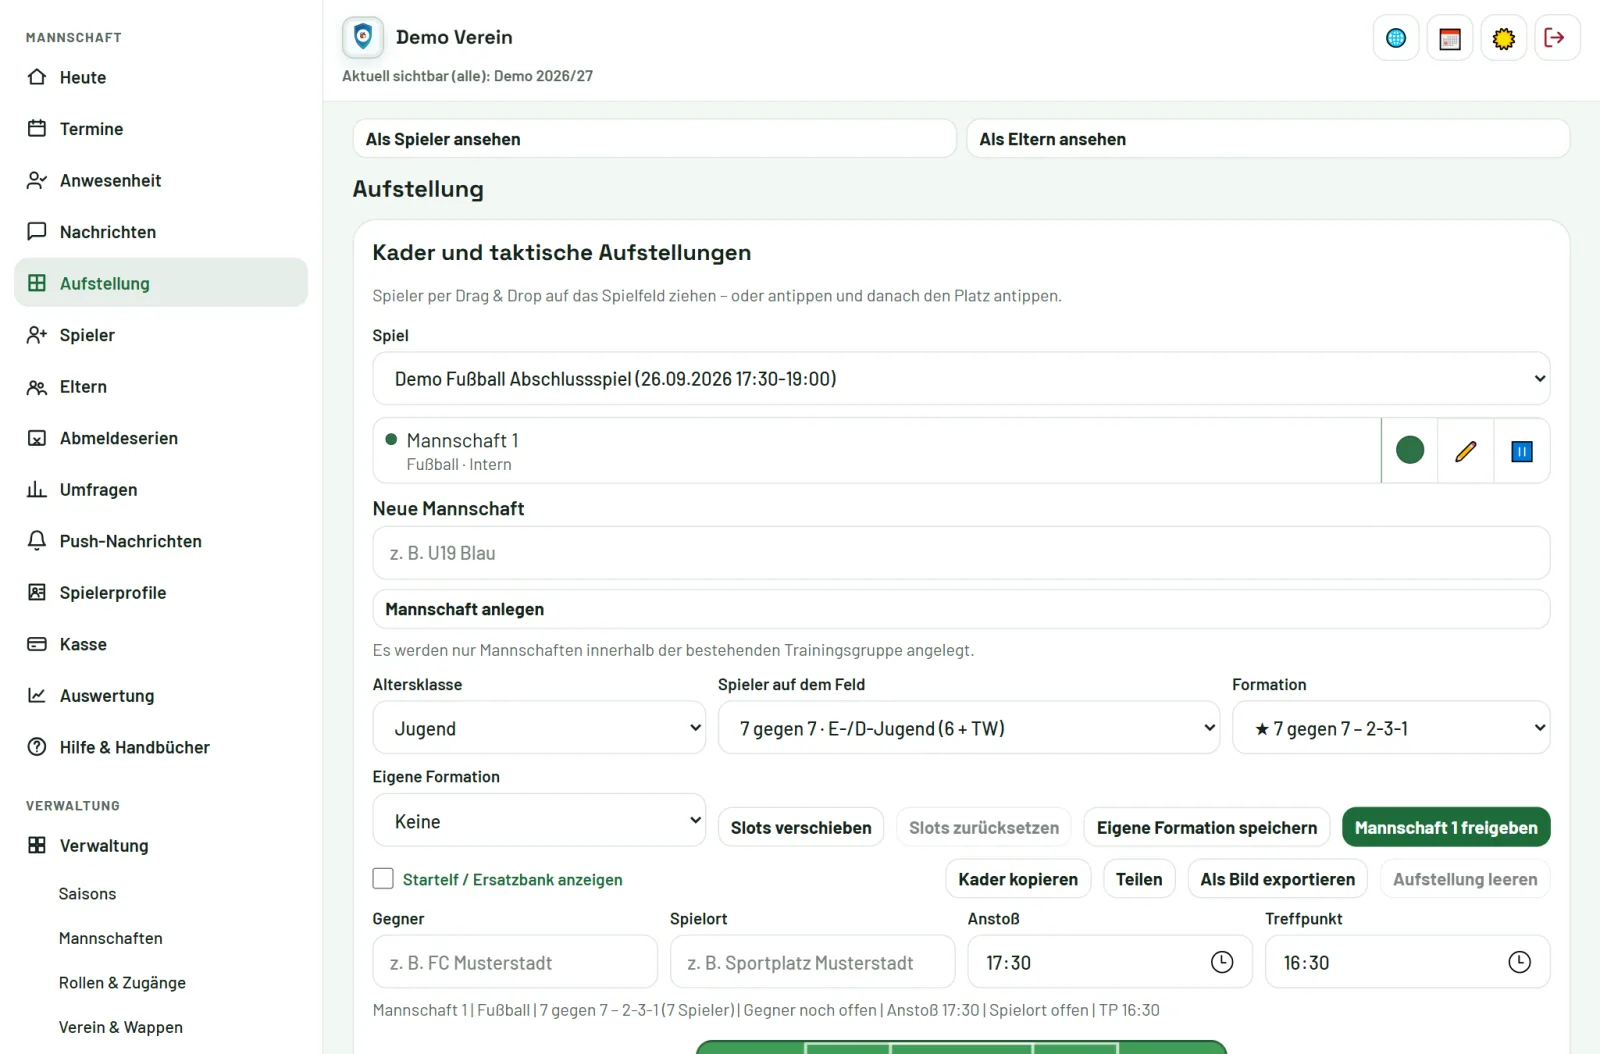Open Mannschaften under Verwaltung
The image size is (1600, 1054).
(111, 938)
